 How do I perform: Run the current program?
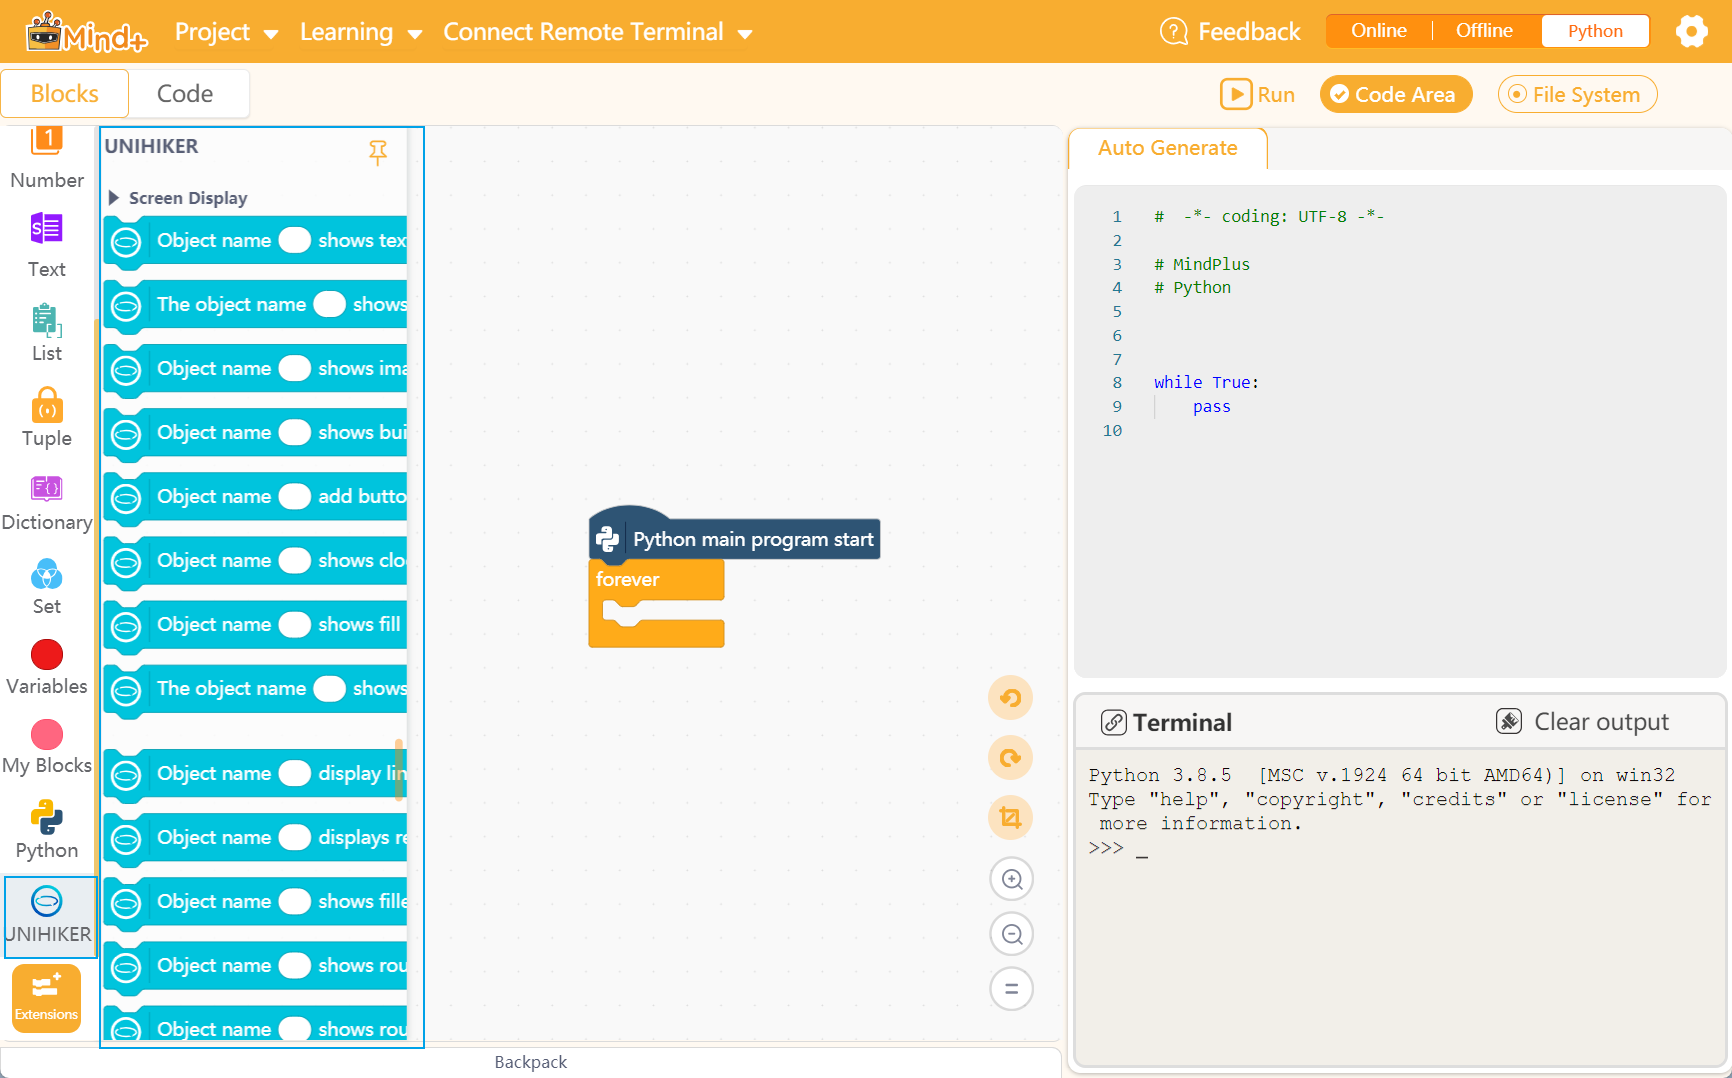point(1257,94)
